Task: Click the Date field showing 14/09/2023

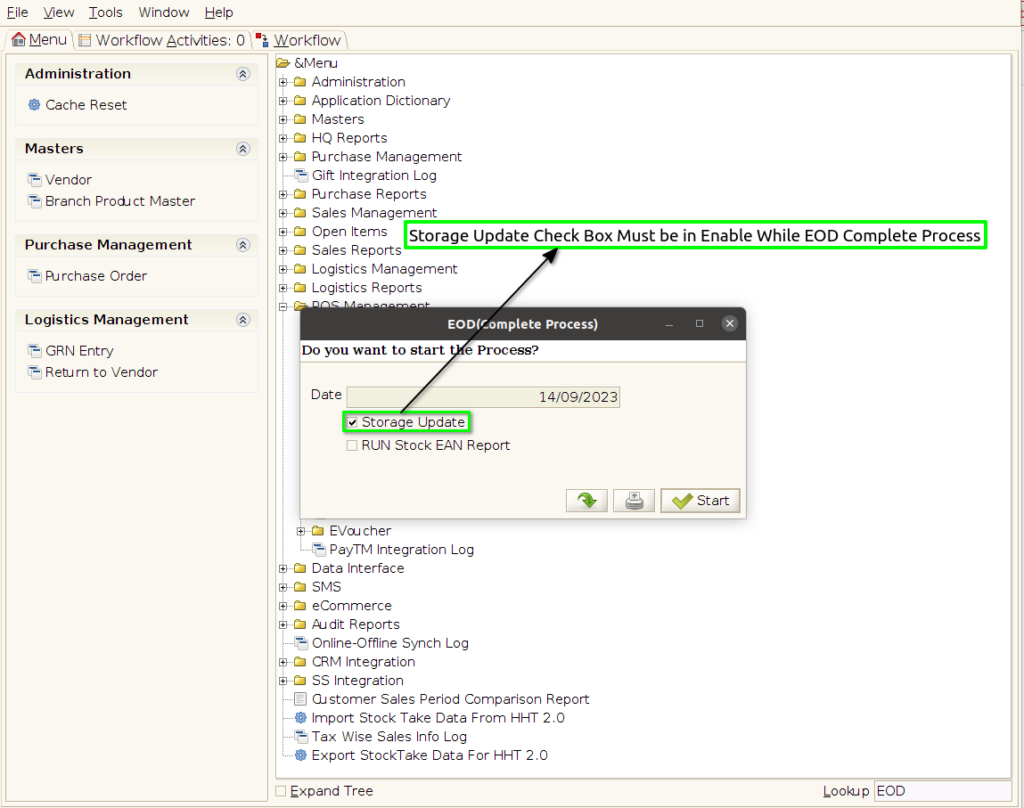Action: click(483, 397)
